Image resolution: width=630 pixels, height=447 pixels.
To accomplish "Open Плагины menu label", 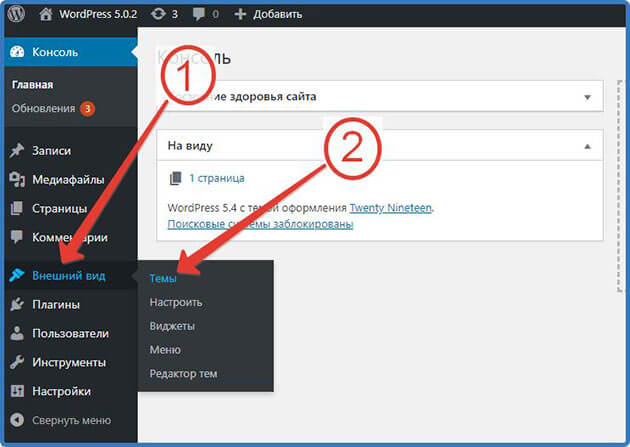I will click(56, 304).
